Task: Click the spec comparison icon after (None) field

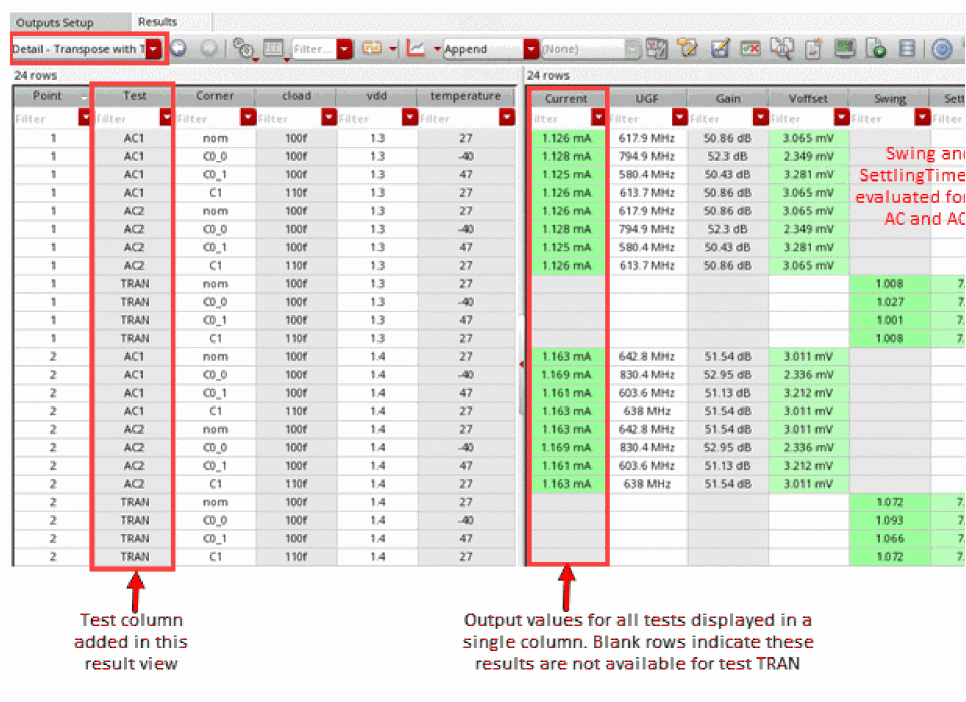Action: click(657, 48)
